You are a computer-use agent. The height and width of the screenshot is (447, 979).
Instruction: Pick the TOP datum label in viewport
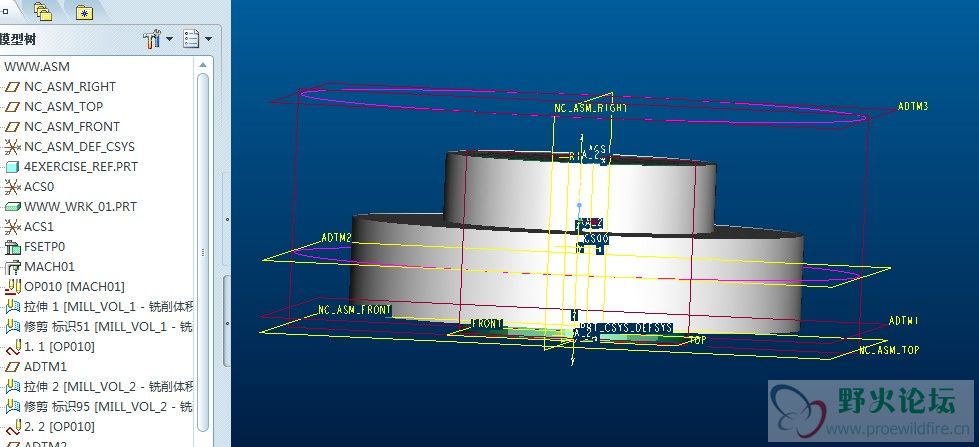(697, 340)
